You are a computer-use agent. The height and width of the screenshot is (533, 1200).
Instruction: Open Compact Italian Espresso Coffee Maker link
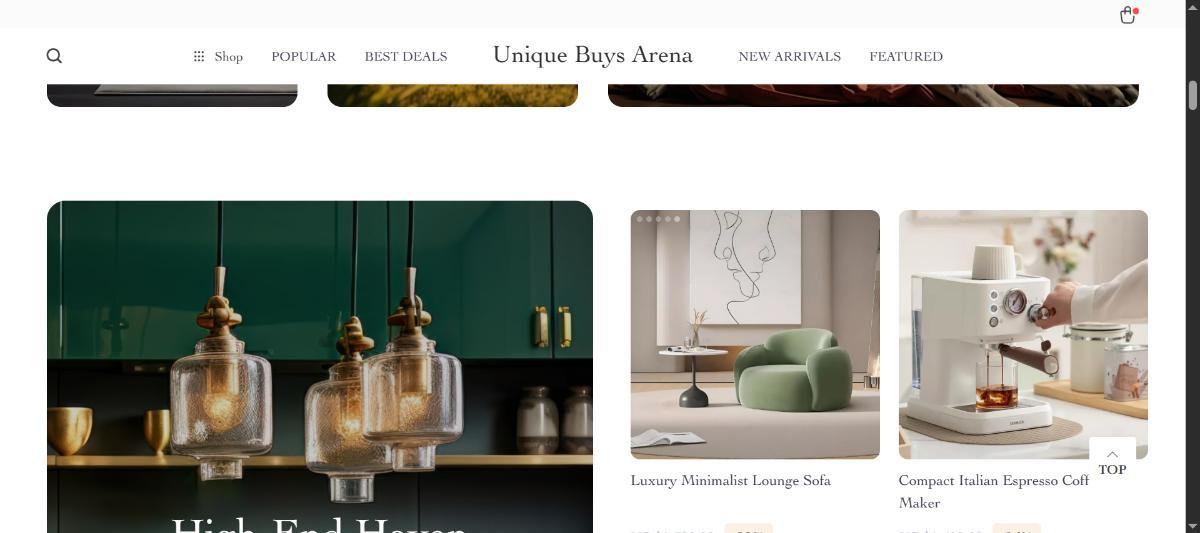[994, 491]
